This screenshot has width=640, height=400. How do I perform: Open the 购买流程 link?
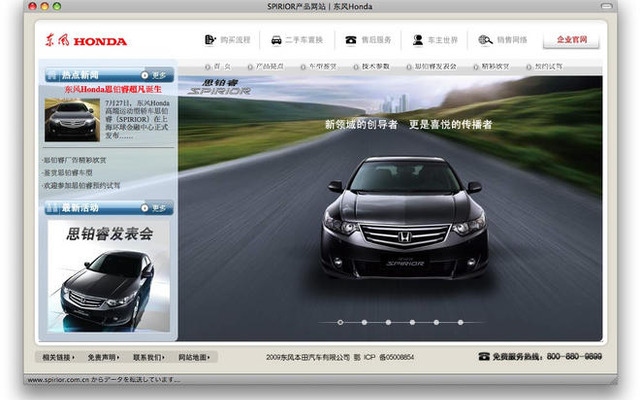coord(236,40)
